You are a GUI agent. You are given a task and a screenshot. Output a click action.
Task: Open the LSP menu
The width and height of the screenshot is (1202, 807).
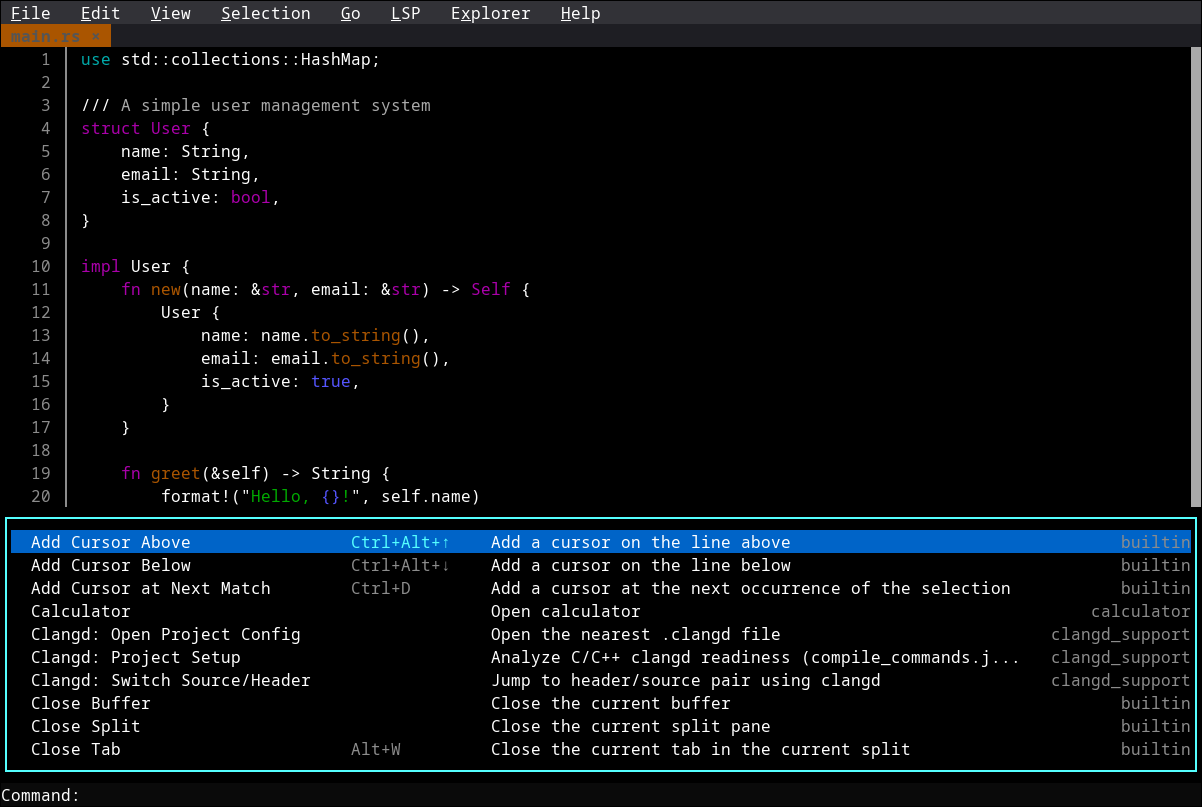click(x=405, y=13)
